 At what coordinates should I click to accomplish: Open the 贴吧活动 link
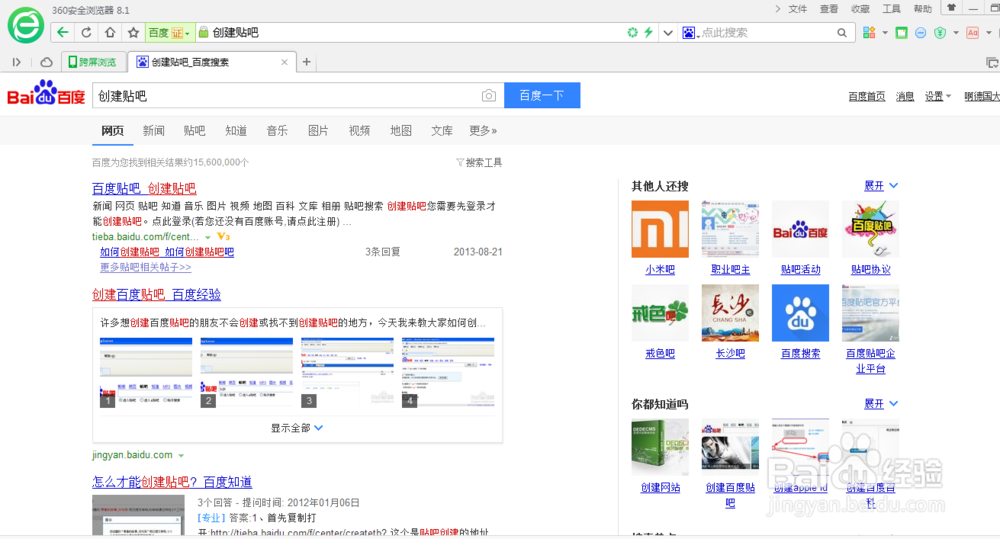click(800, 270)
